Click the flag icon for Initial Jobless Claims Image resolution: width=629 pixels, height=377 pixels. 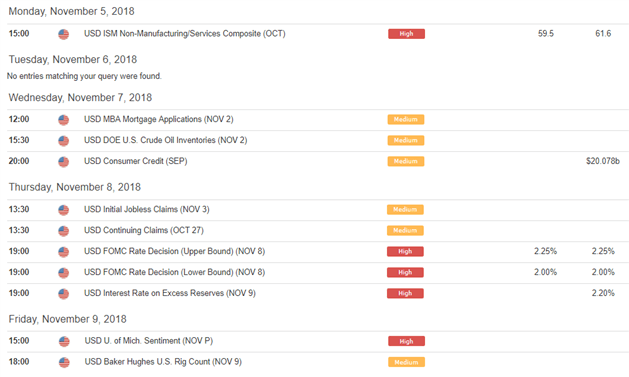pyautogui.click(x=63, y=210)
